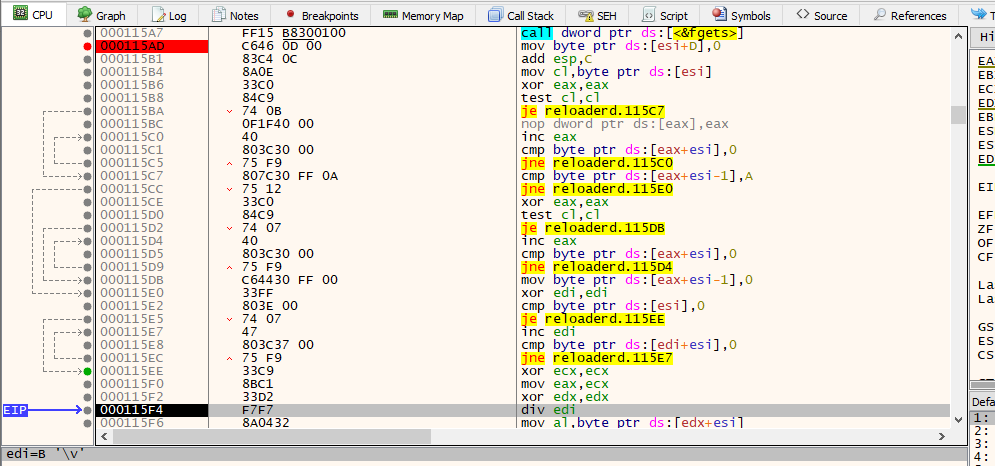The width and height of the screenshot is (995, 466).
Task: Toggle breakpoint dot beside address 000115B1
Action: click(x=87, y=59)
